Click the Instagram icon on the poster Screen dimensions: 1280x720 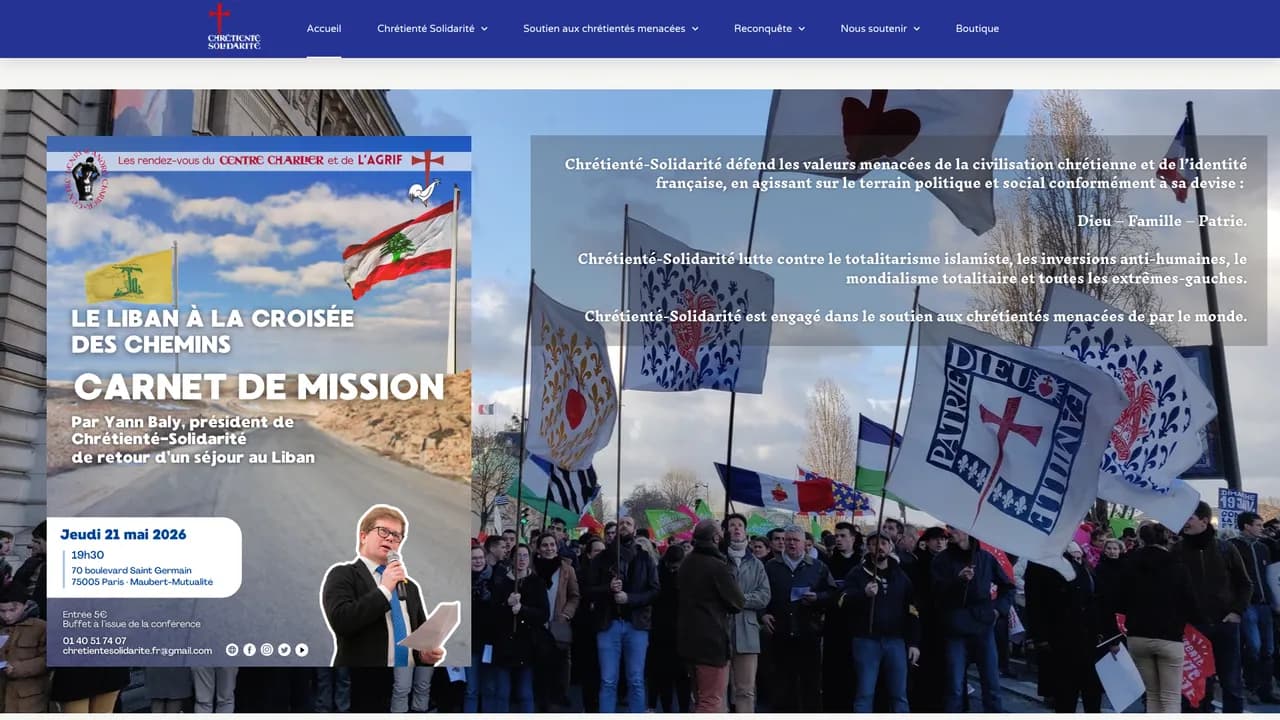click(x=267, y=650)
